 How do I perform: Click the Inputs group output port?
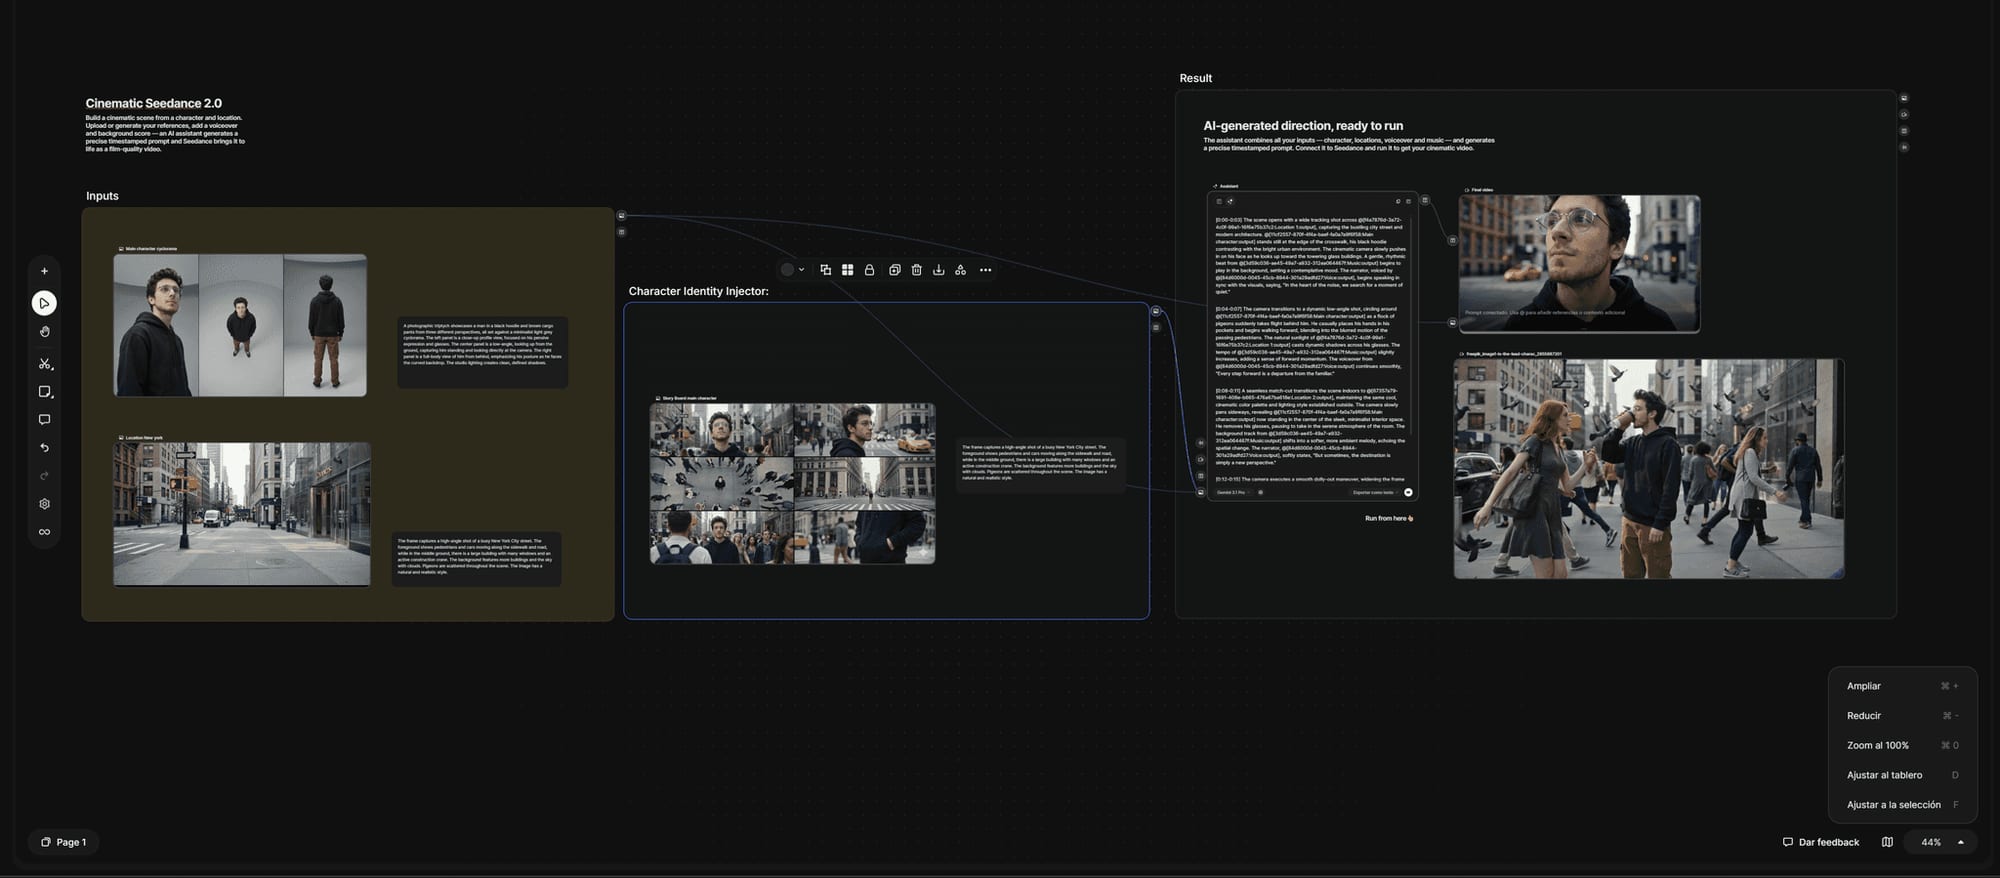[621, 216]
